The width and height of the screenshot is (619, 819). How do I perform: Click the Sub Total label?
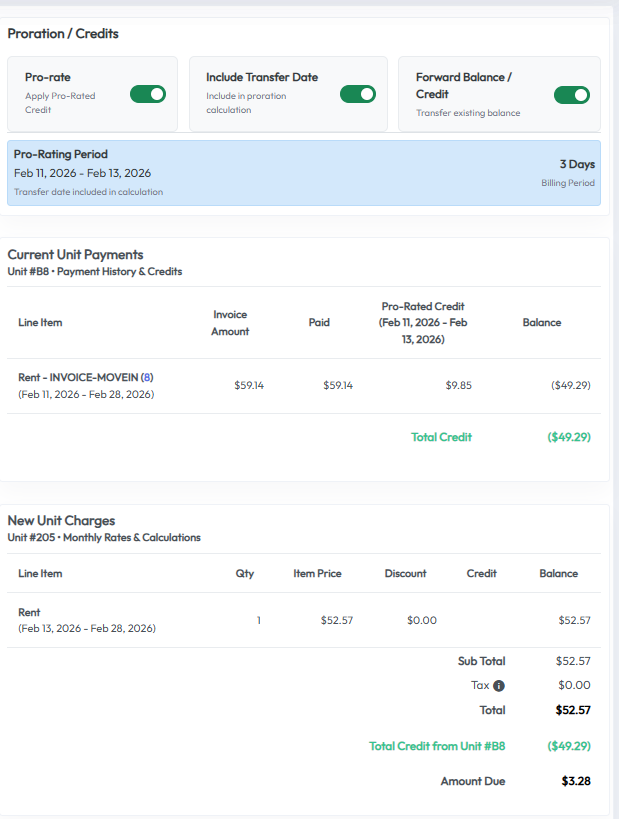pos(481,661)
